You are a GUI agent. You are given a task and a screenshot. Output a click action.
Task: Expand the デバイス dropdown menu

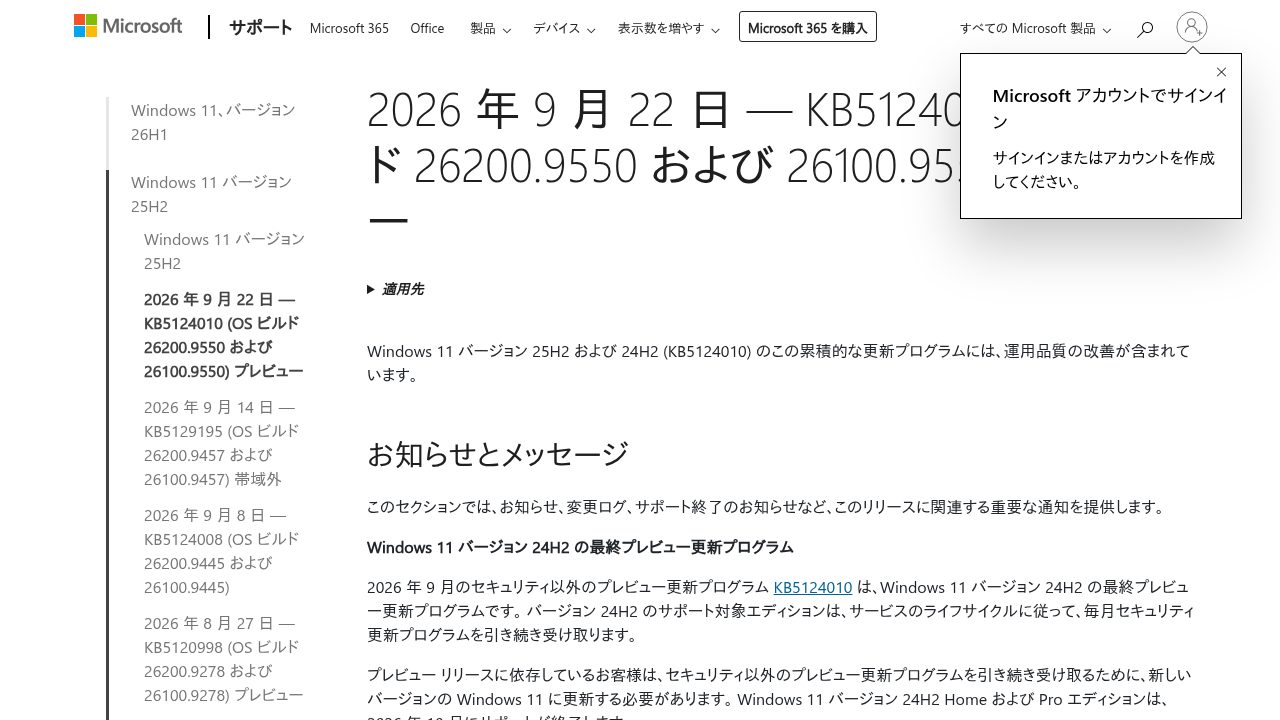pyautogui.click(x=564, y=28)
